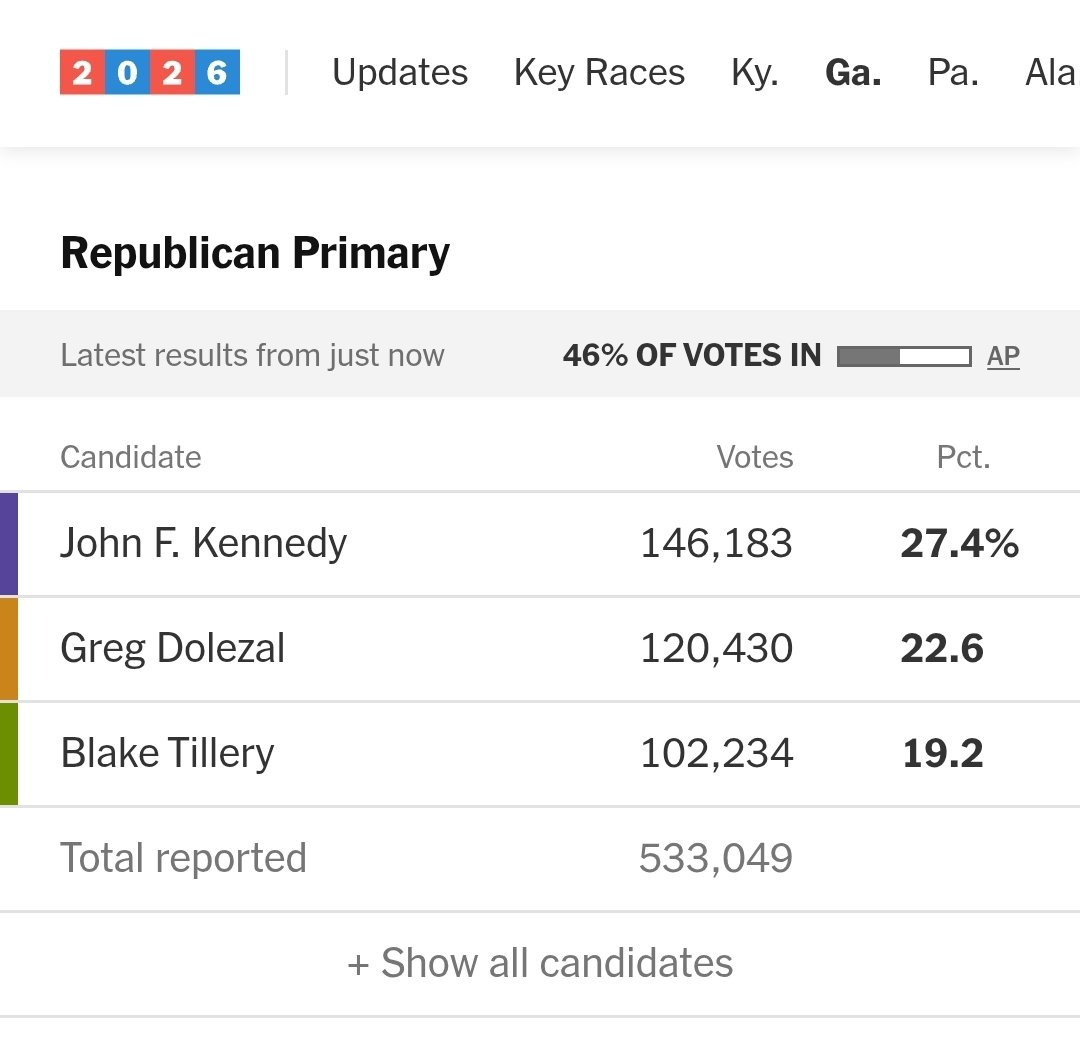Click the Pct. column header
Screen dimensions: 1080x1053
[x=963, y=457]
